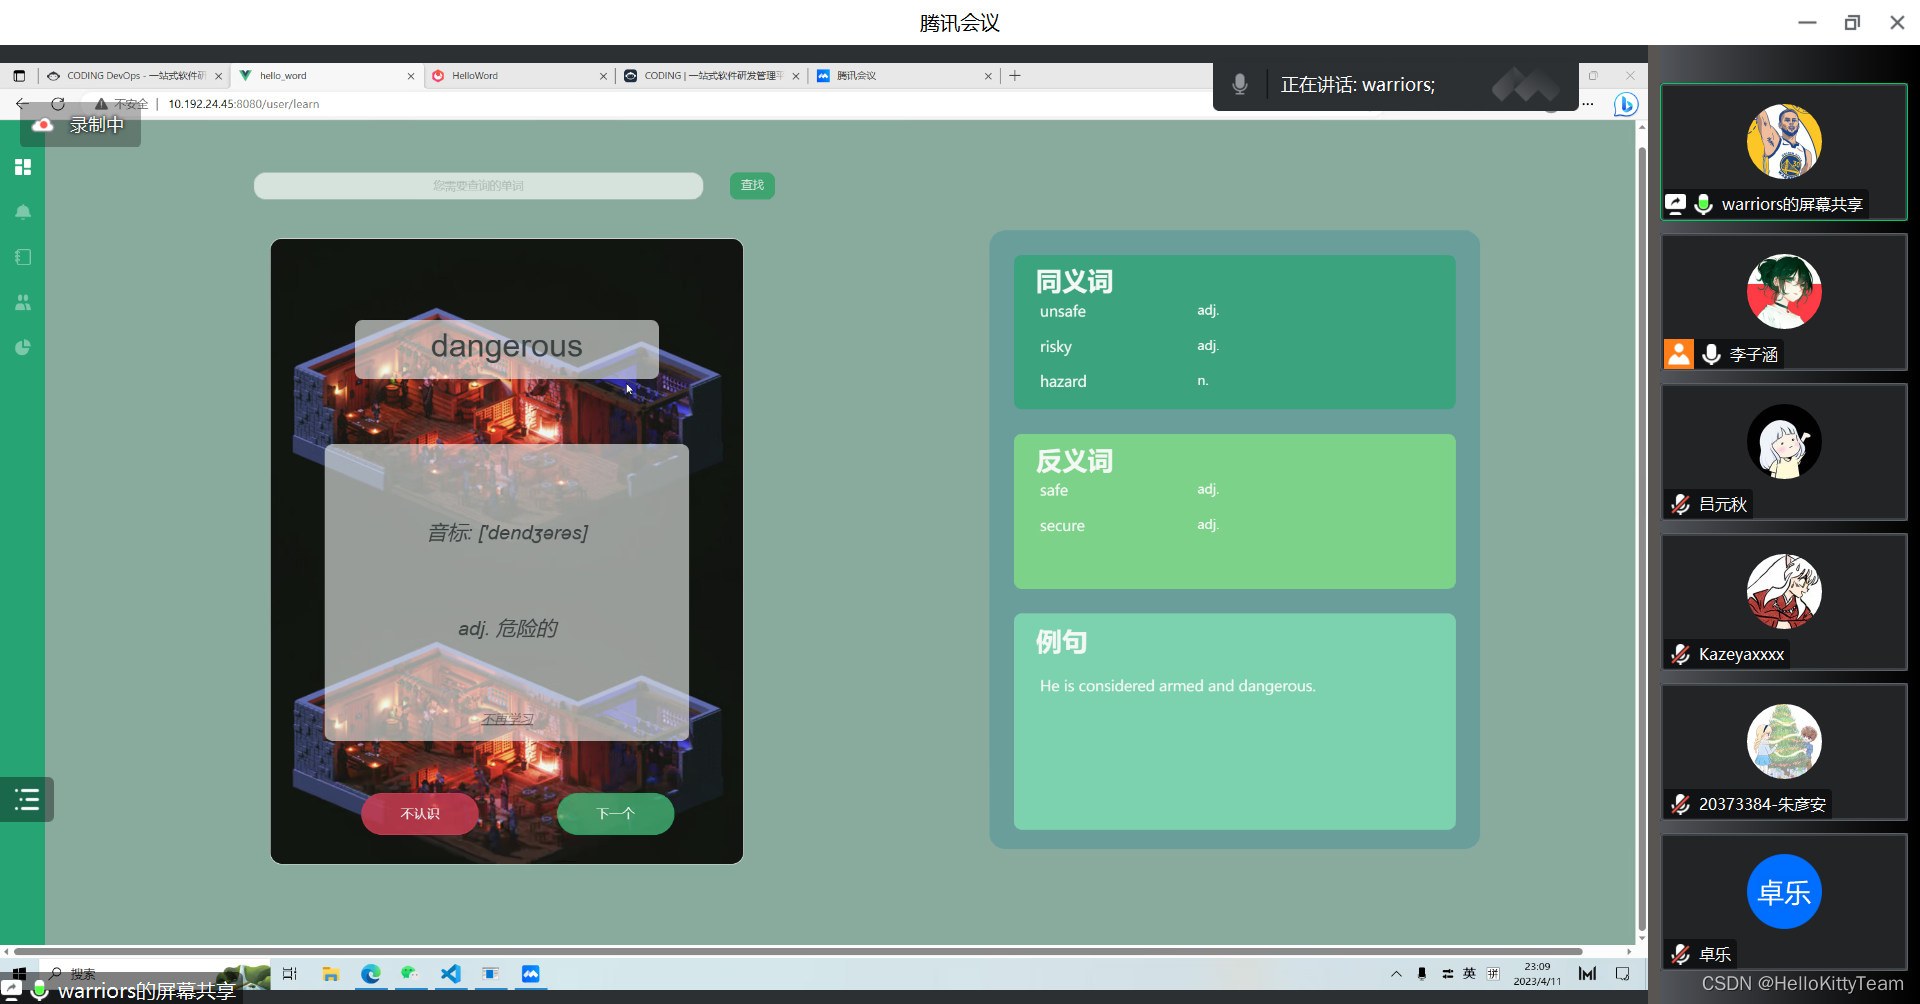Toggle the 英 input language indicator

pos(1469,974)
